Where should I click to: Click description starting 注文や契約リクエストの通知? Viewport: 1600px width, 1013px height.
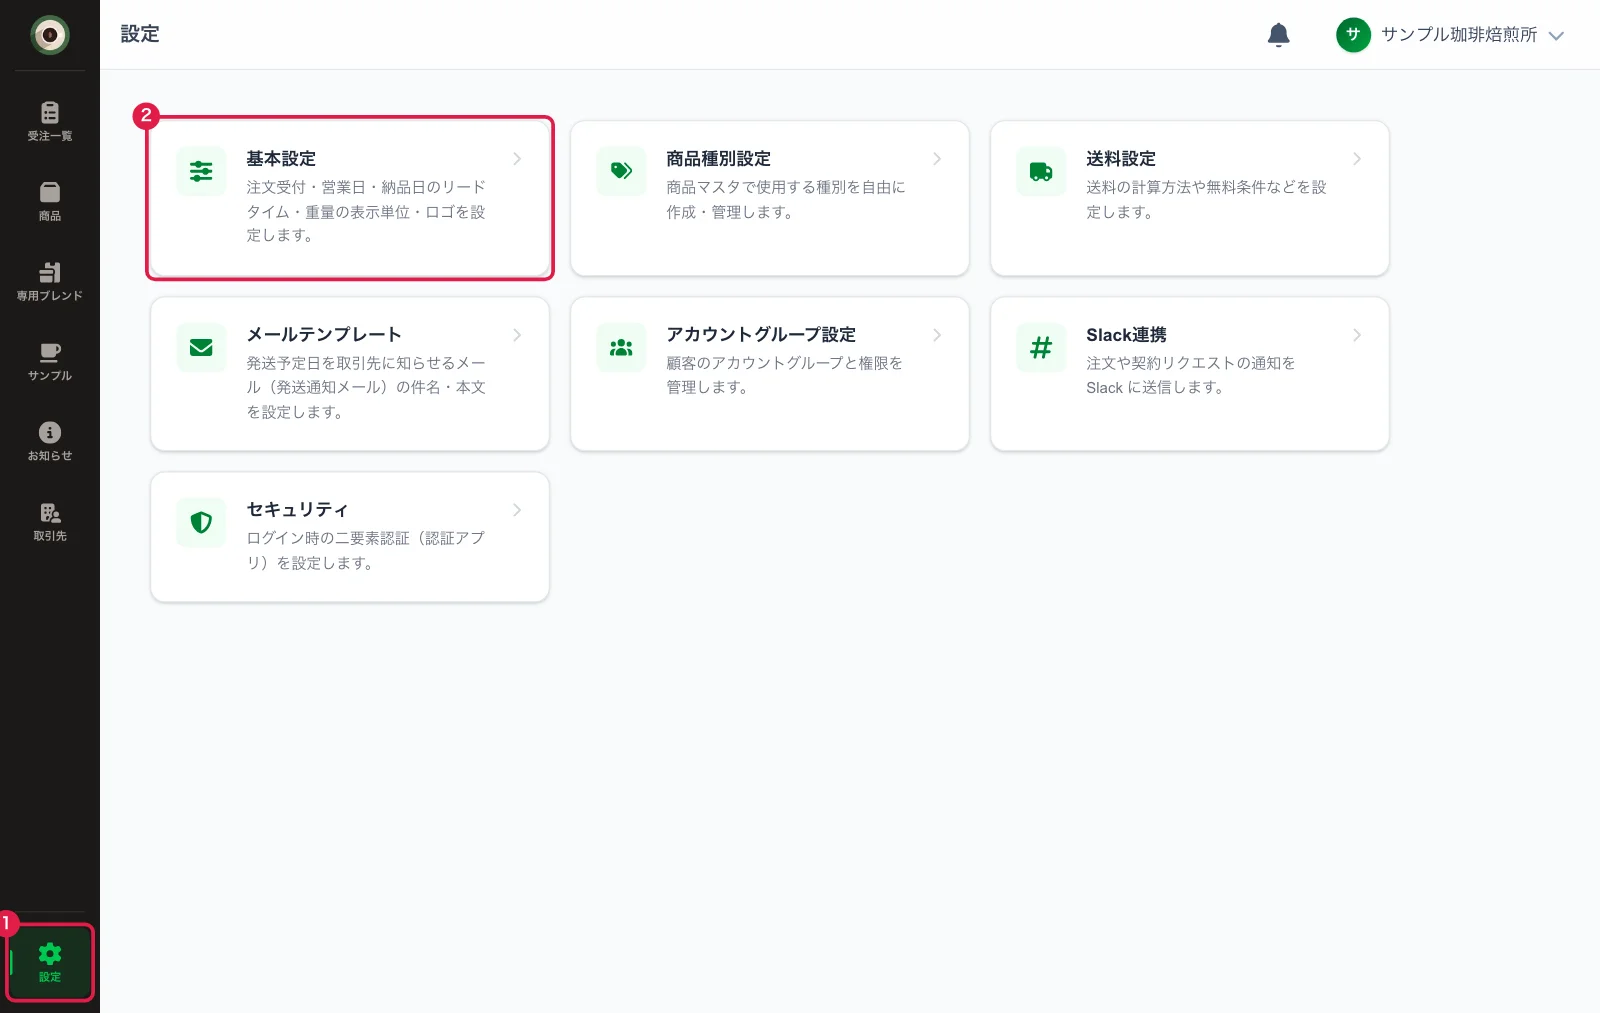[1191, 375]
